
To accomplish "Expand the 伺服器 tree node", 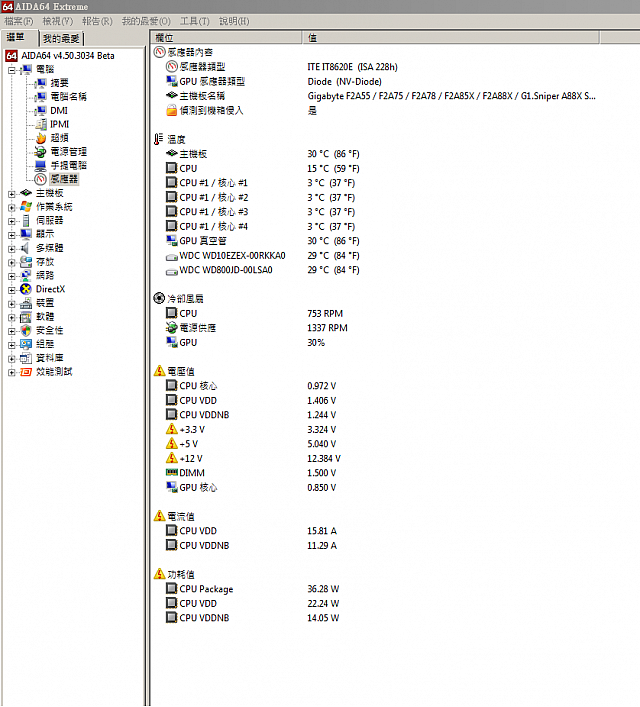I will coord(12,221).
